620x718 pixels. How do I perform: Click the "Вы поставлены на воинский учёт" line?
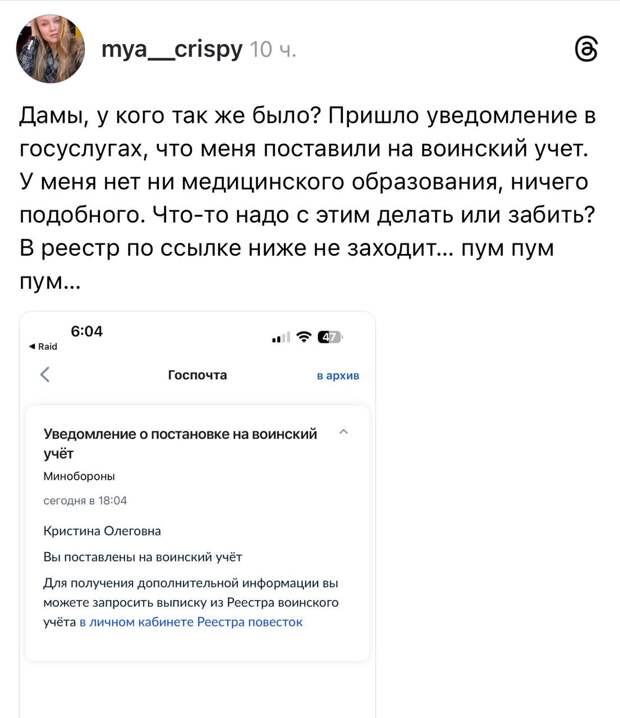143,557
